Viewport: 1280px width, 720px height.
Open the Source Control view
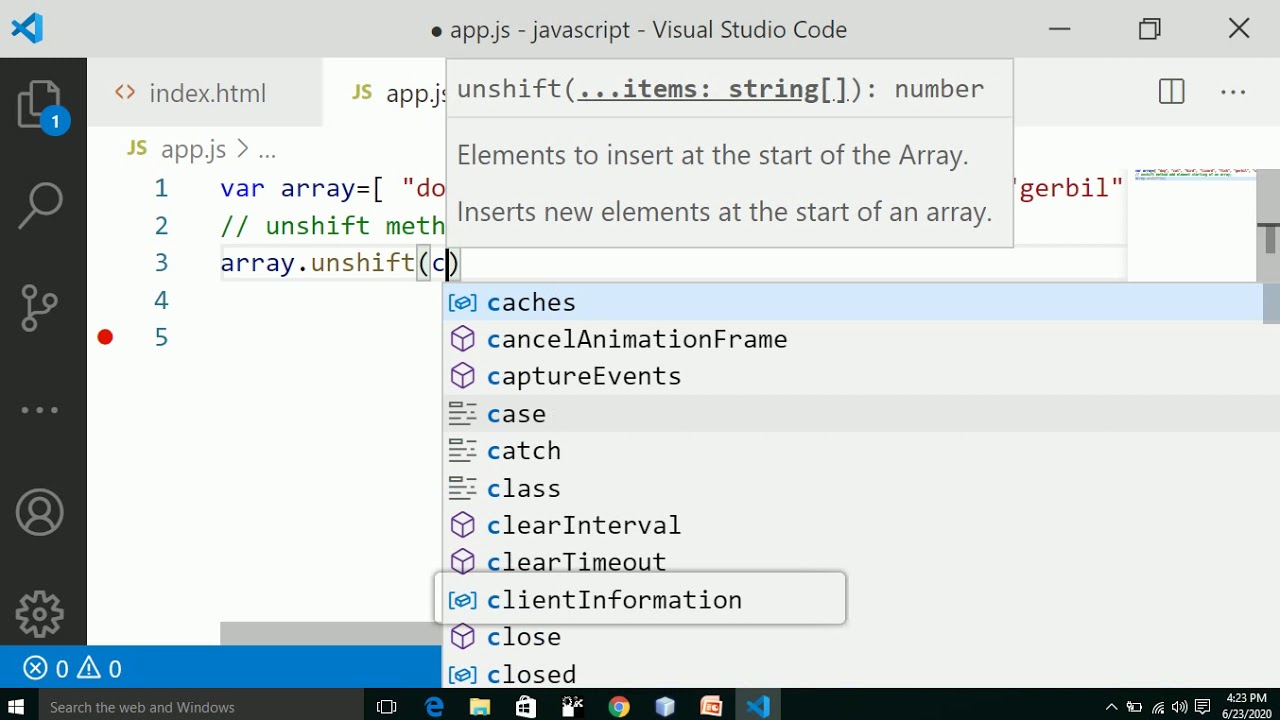coord(40,308)
